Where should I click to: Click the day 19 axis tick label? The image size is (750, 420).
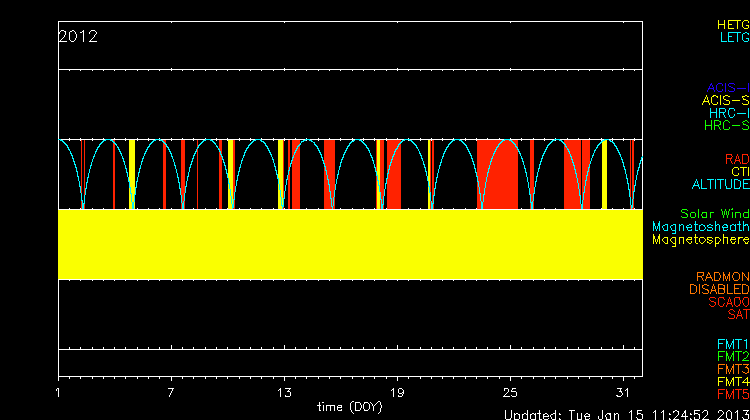point(397,392)
